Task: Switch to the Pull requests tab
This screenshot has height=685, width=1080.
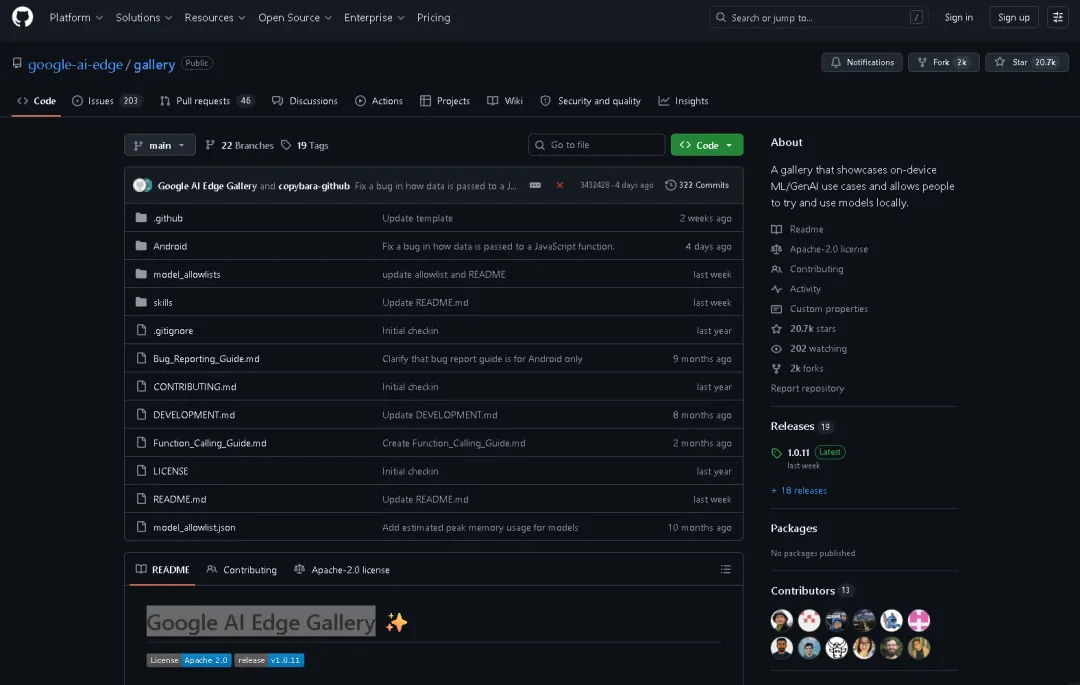Action: 207,101
